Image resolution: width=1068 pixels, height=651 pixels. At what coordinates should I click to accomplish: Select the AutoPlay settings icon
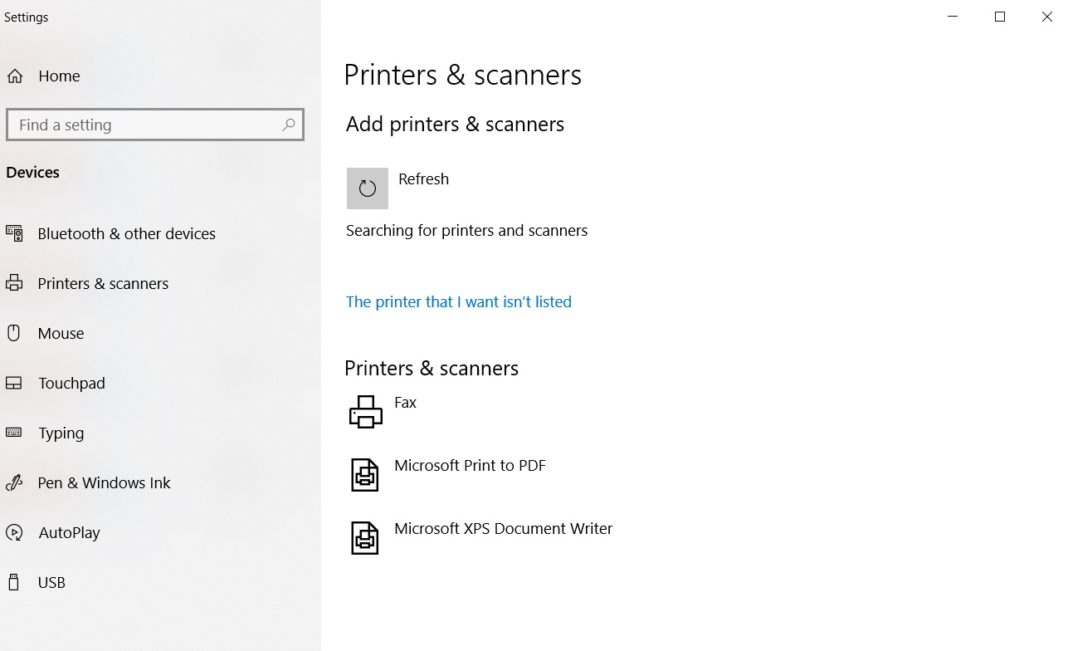pos(14,533)
